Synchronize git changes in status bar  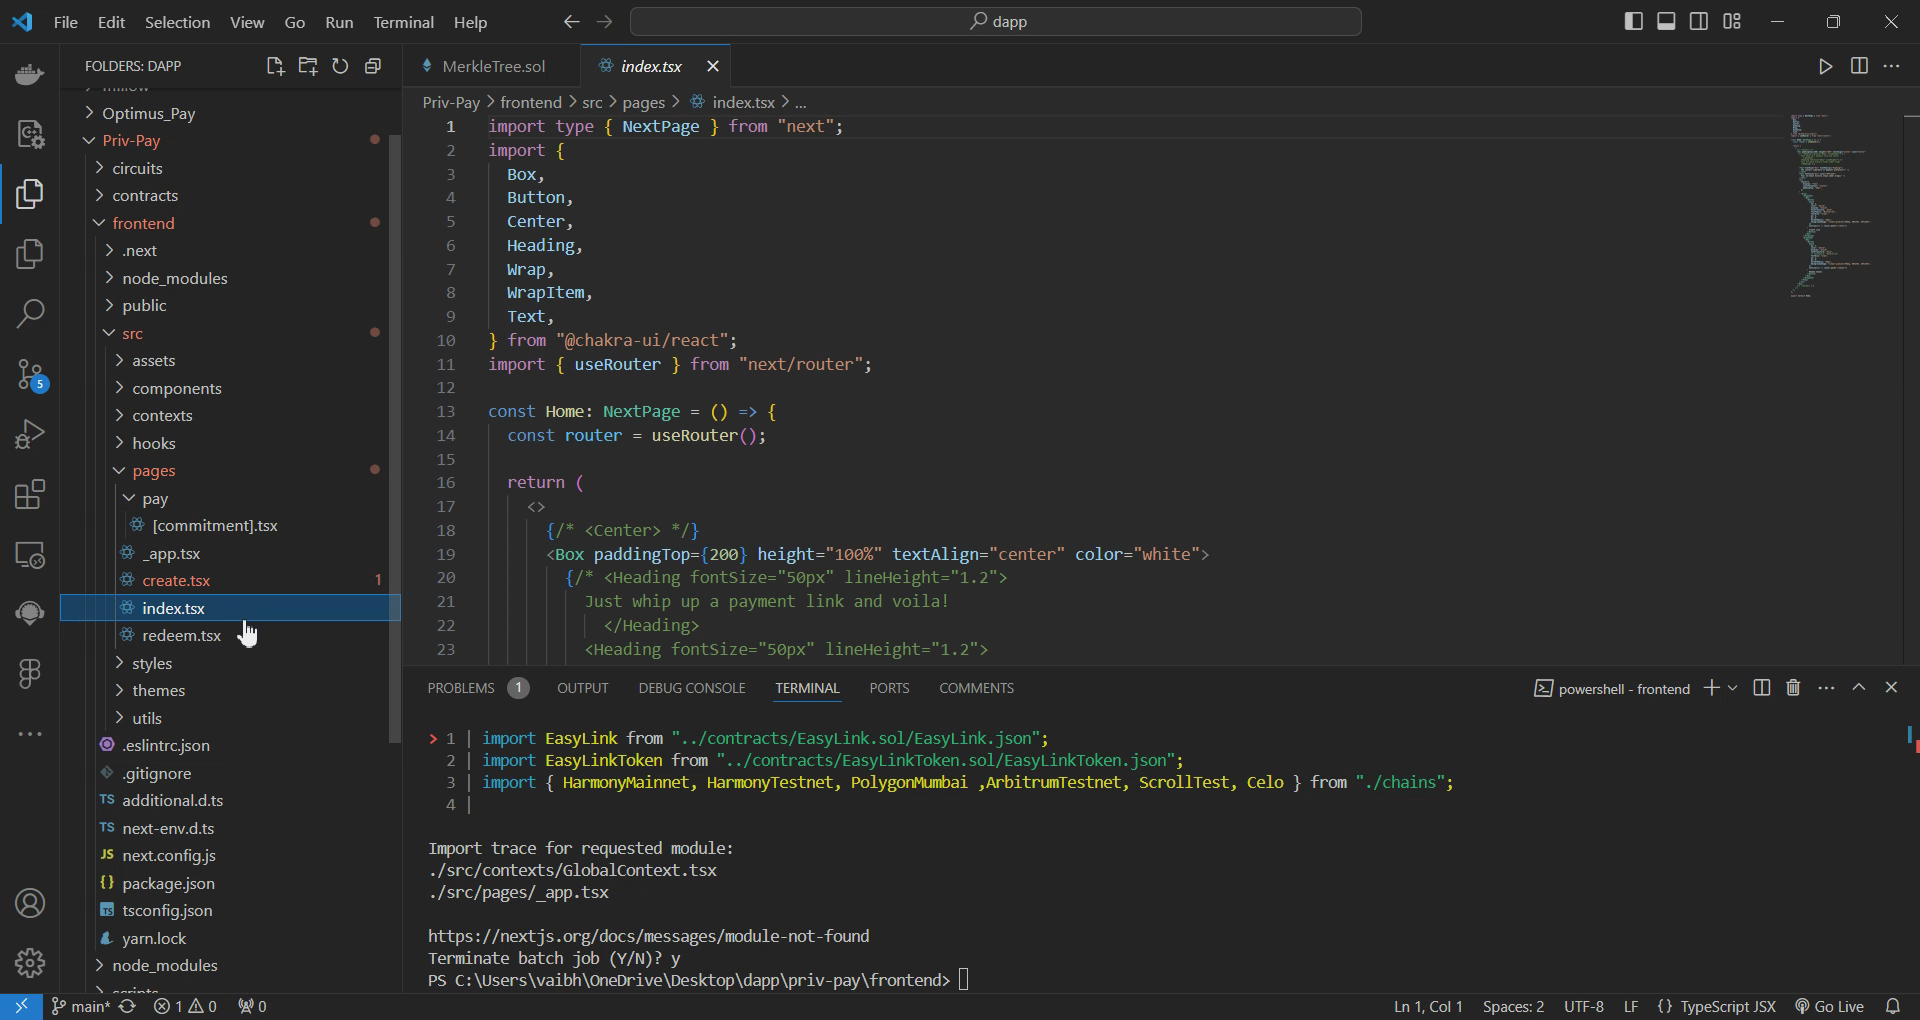(127, 1007)
